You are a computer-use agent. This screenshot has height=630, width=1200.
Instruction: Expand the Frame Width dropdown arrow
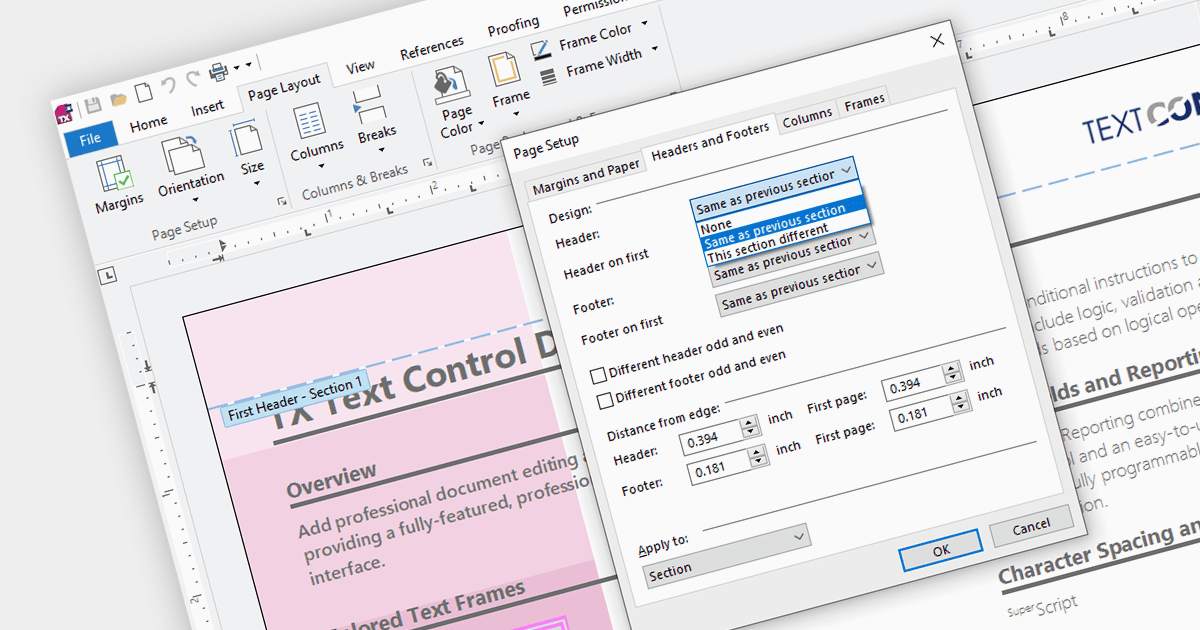tap(655, 47)
